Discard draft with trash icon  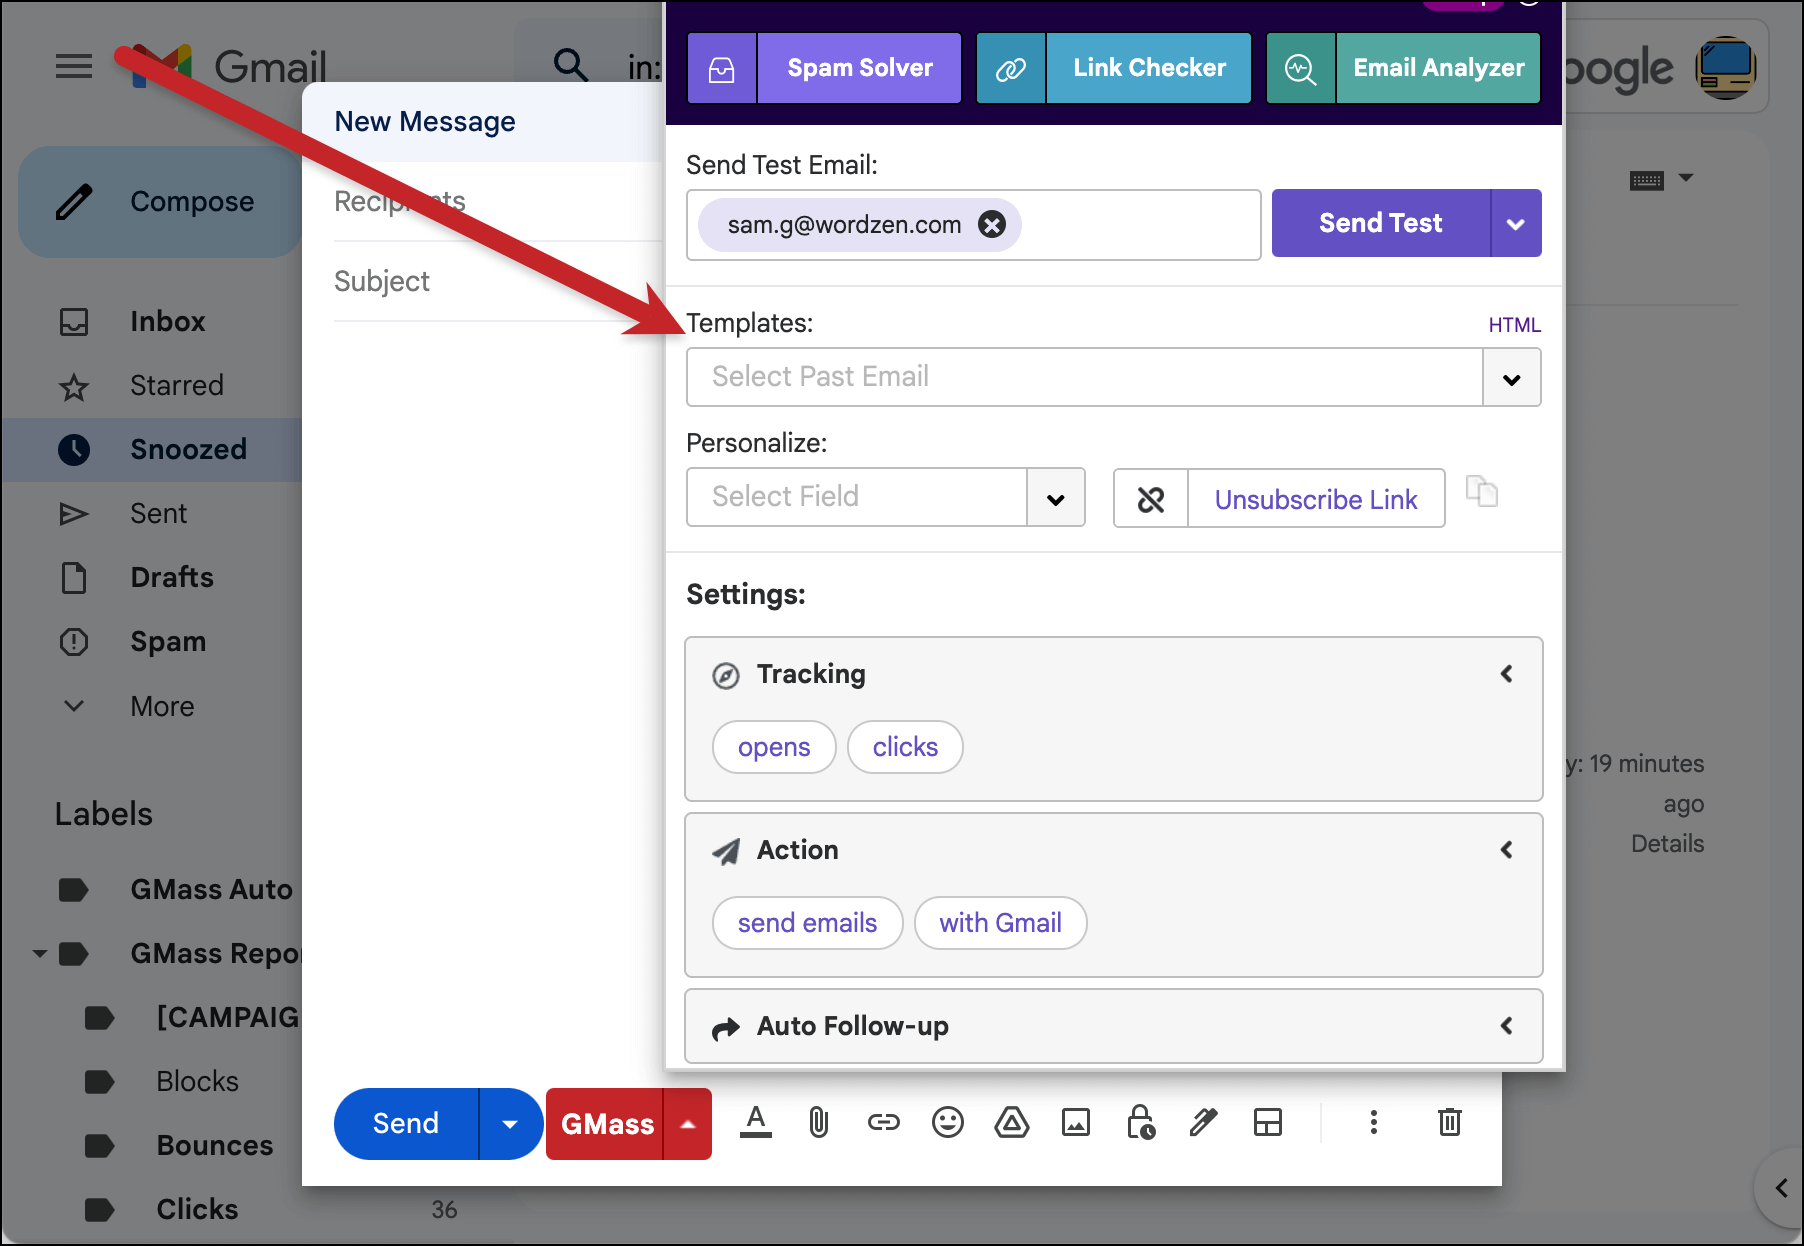point(1450,1122)
